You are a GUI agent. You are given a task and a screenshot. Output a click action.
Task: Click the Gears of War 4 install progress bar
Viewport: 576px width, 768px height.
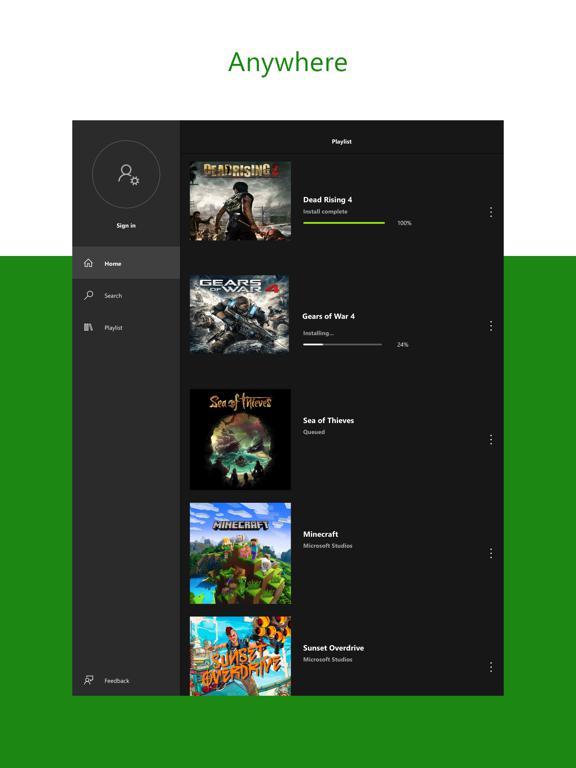click(x=342, y=344)
